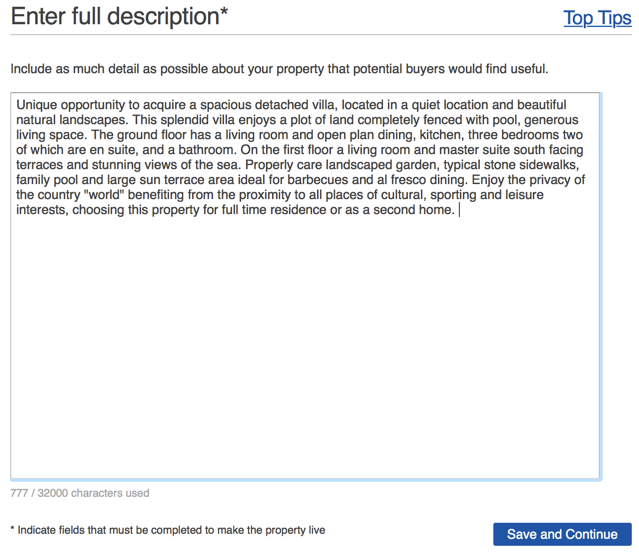Click "interests" at start of last line
The width and height of the screenshot is (639, 553).
click(x=42, y=210)
